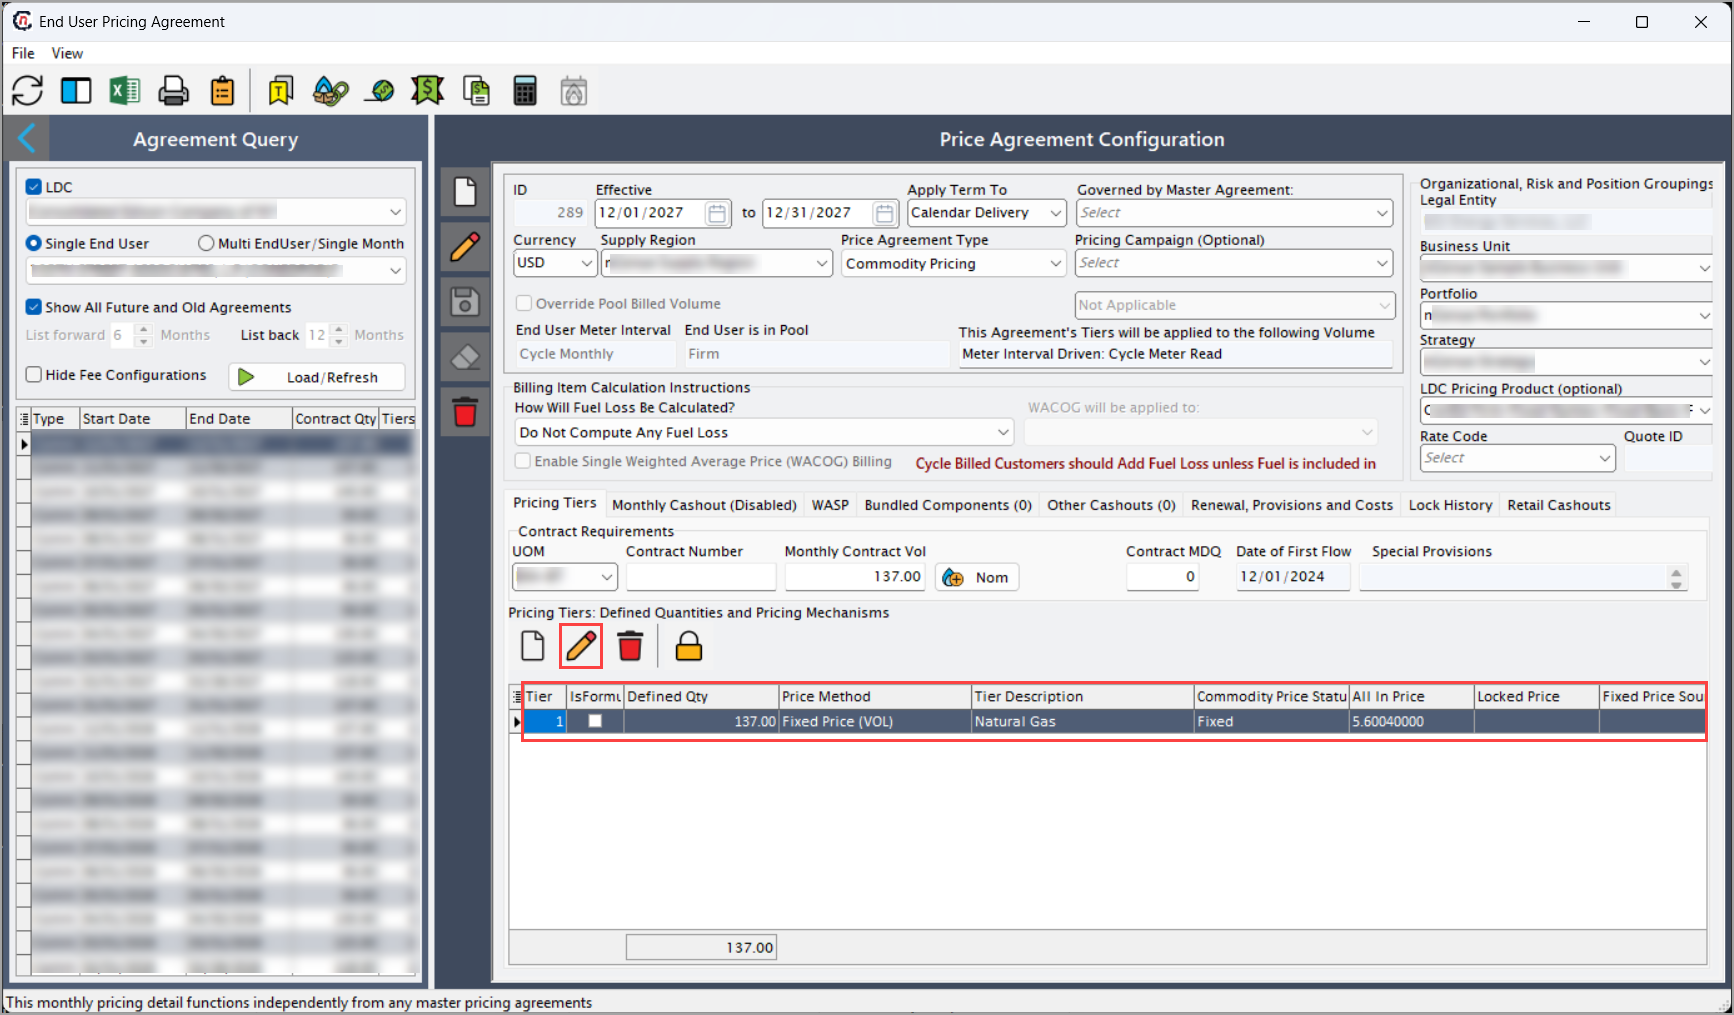The image size is (1734, 1015).
Task: Expand Governed by Master Agreement dropdown
Action: (x=1382, y=213)
